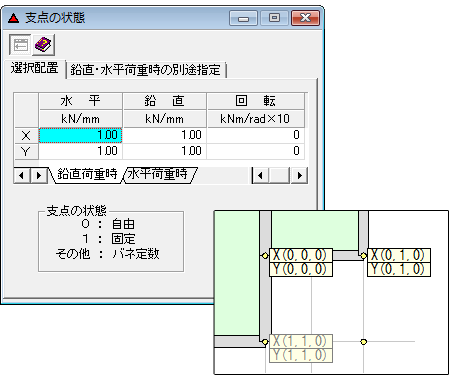Click the Y(1, 1, 0) support label
Viewport: 456px width, 382px height.
point(301,355)
